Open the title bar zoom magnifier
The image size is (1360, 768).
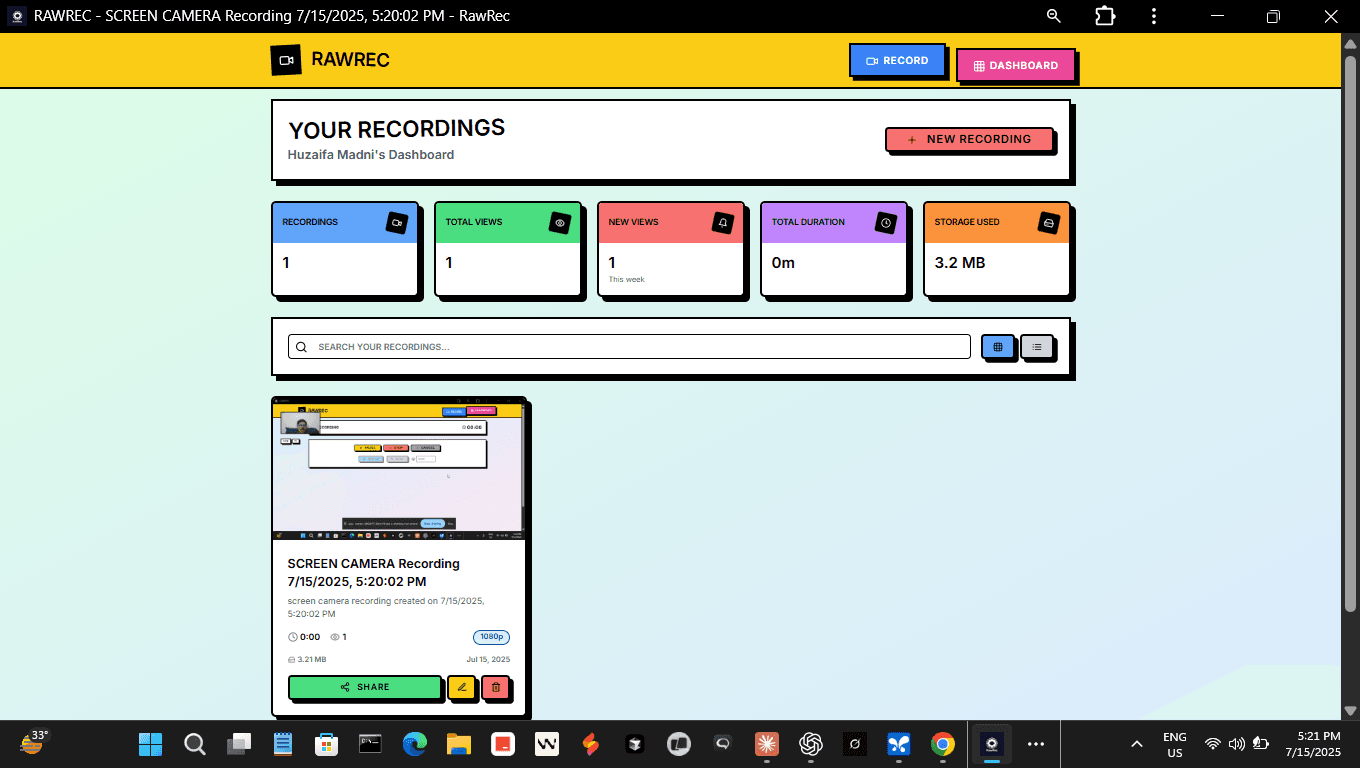[1054, 16]
